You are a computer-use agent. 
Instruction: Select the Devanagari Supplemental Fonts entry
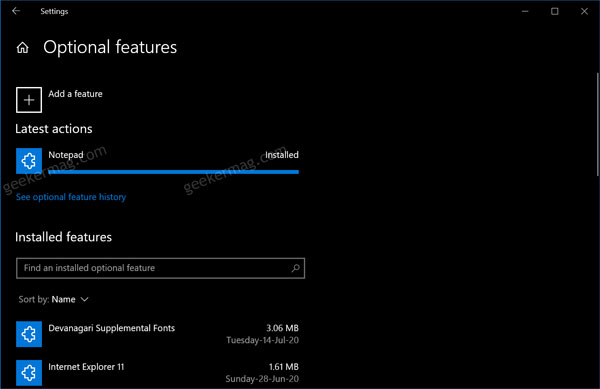click(x=157, y=334)
